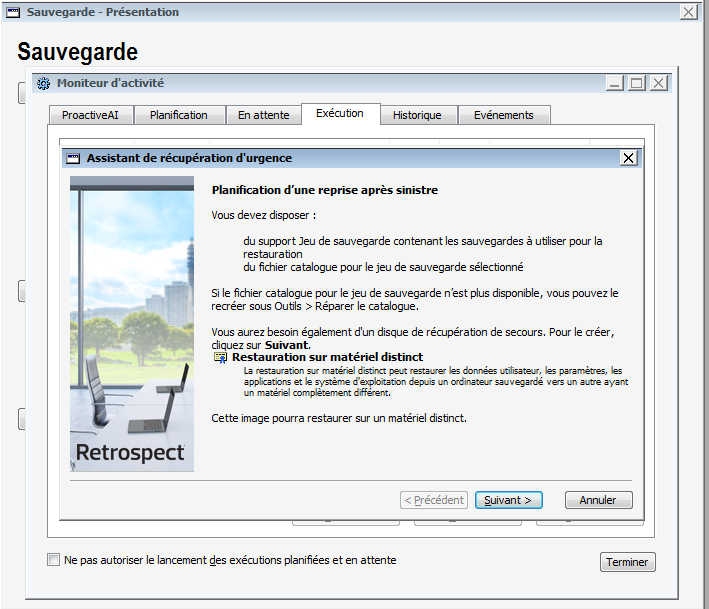Cancel the wizard with Annuler
This screenshot has height=609, width=709.
598,500
